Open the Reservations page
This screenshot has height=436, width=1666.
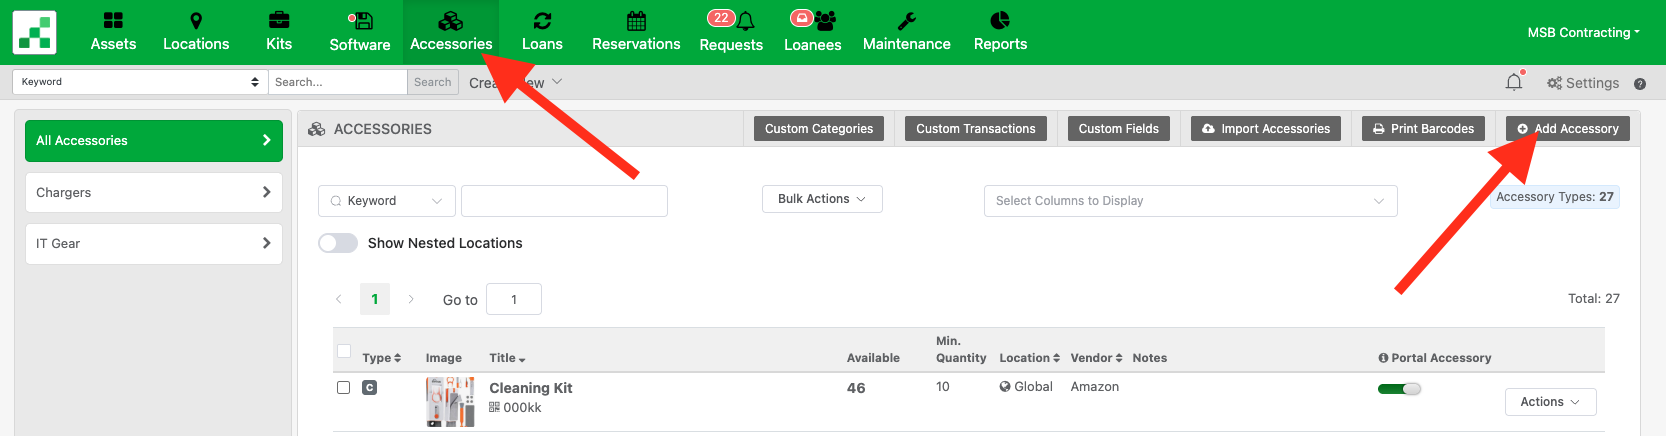(636, 32)
